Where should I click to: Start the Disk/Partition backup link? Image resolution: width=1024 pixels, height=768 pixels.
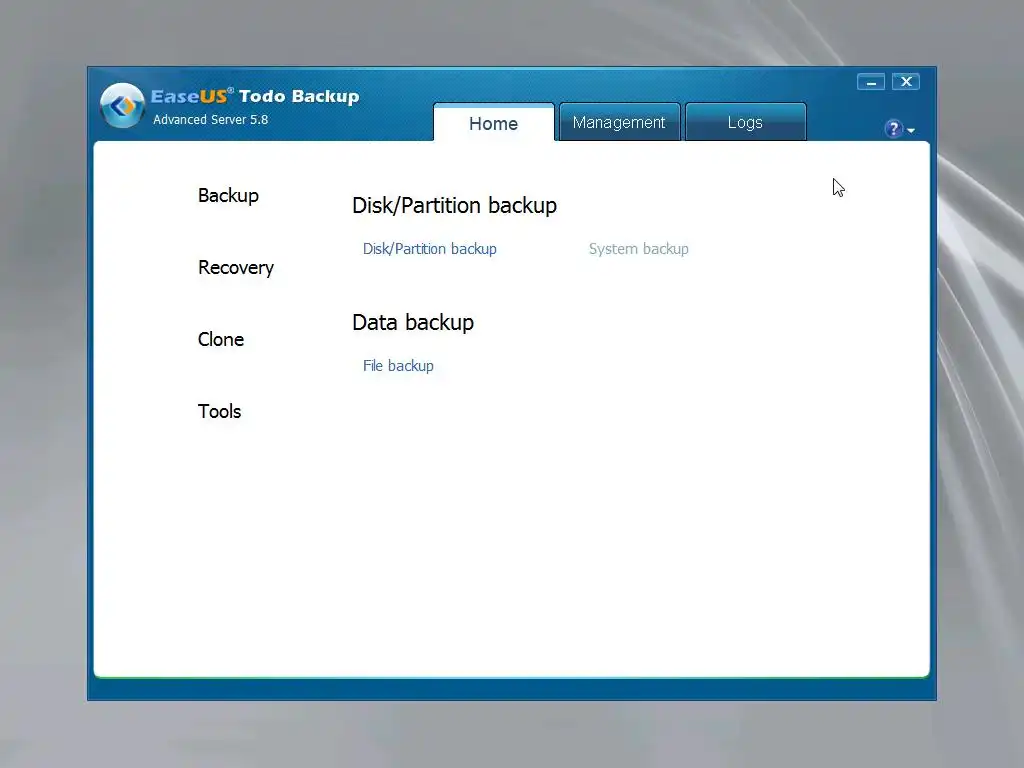pyautogui.click(x=430, y=249)
